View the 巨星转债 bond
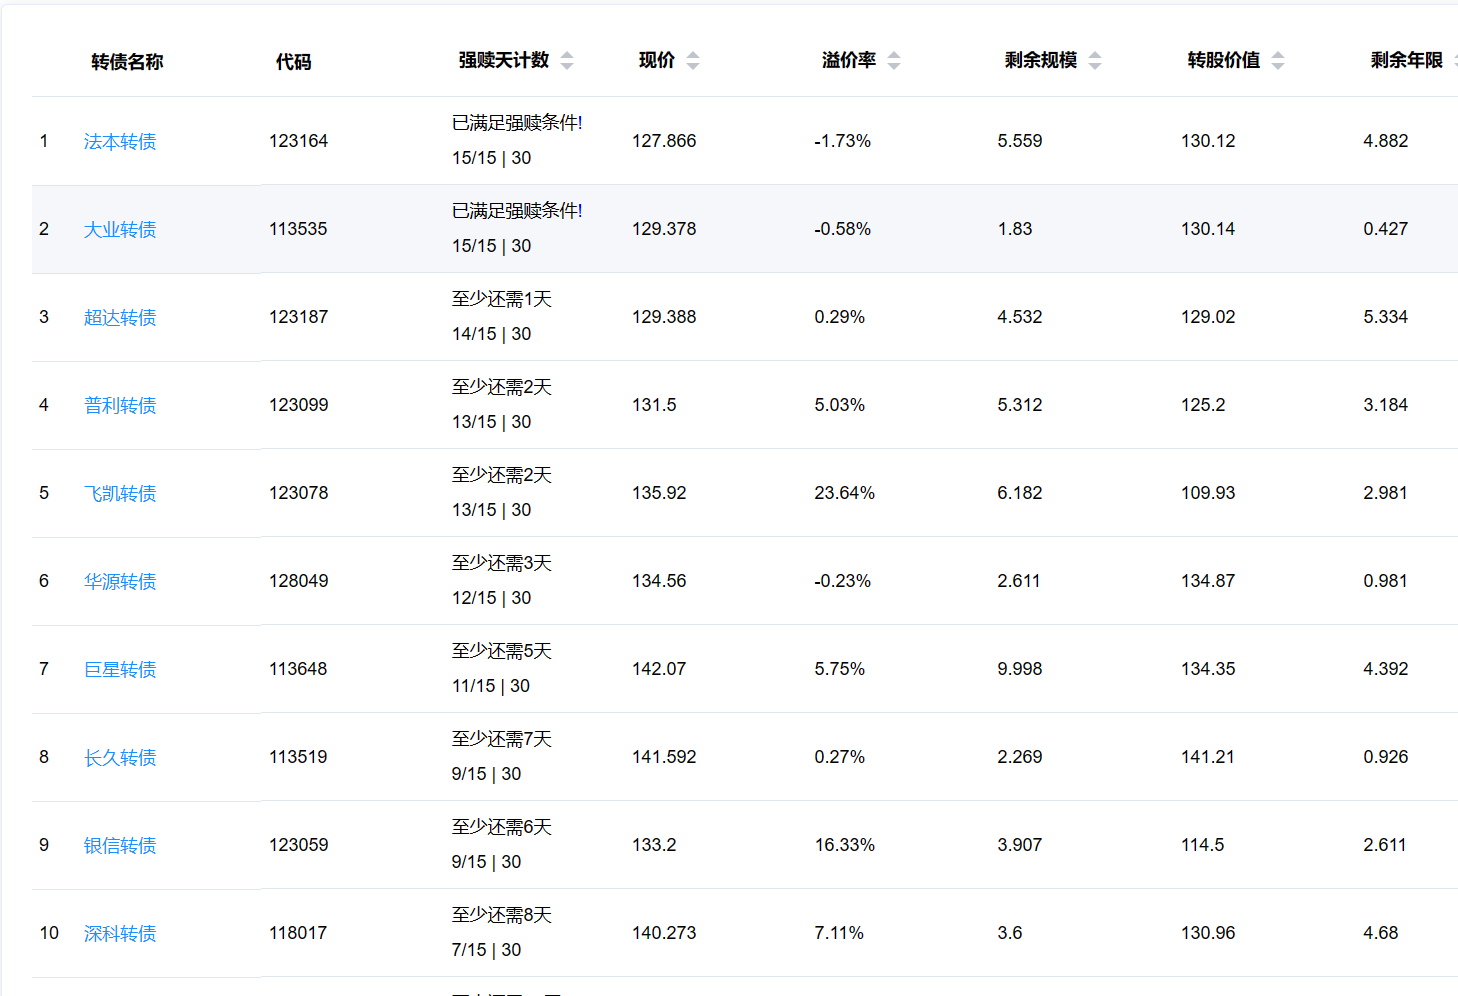The width and height of the screenshot is (1458, 996). pyautogui.click(x=120, y=670)
